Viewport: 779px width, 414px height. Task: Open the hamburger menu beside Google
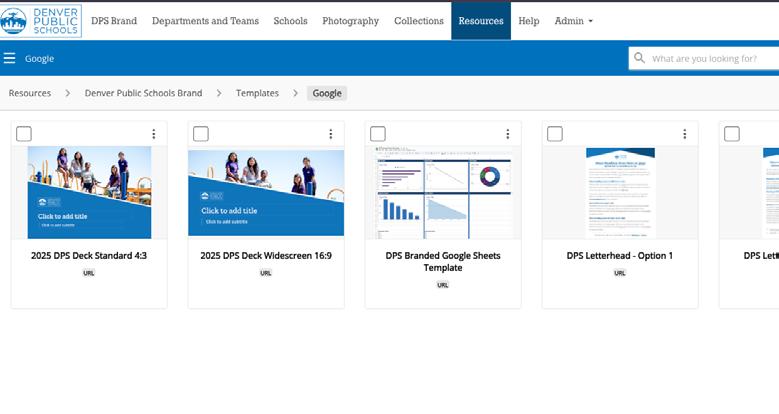pyautogui.click(x=9, y=58)
